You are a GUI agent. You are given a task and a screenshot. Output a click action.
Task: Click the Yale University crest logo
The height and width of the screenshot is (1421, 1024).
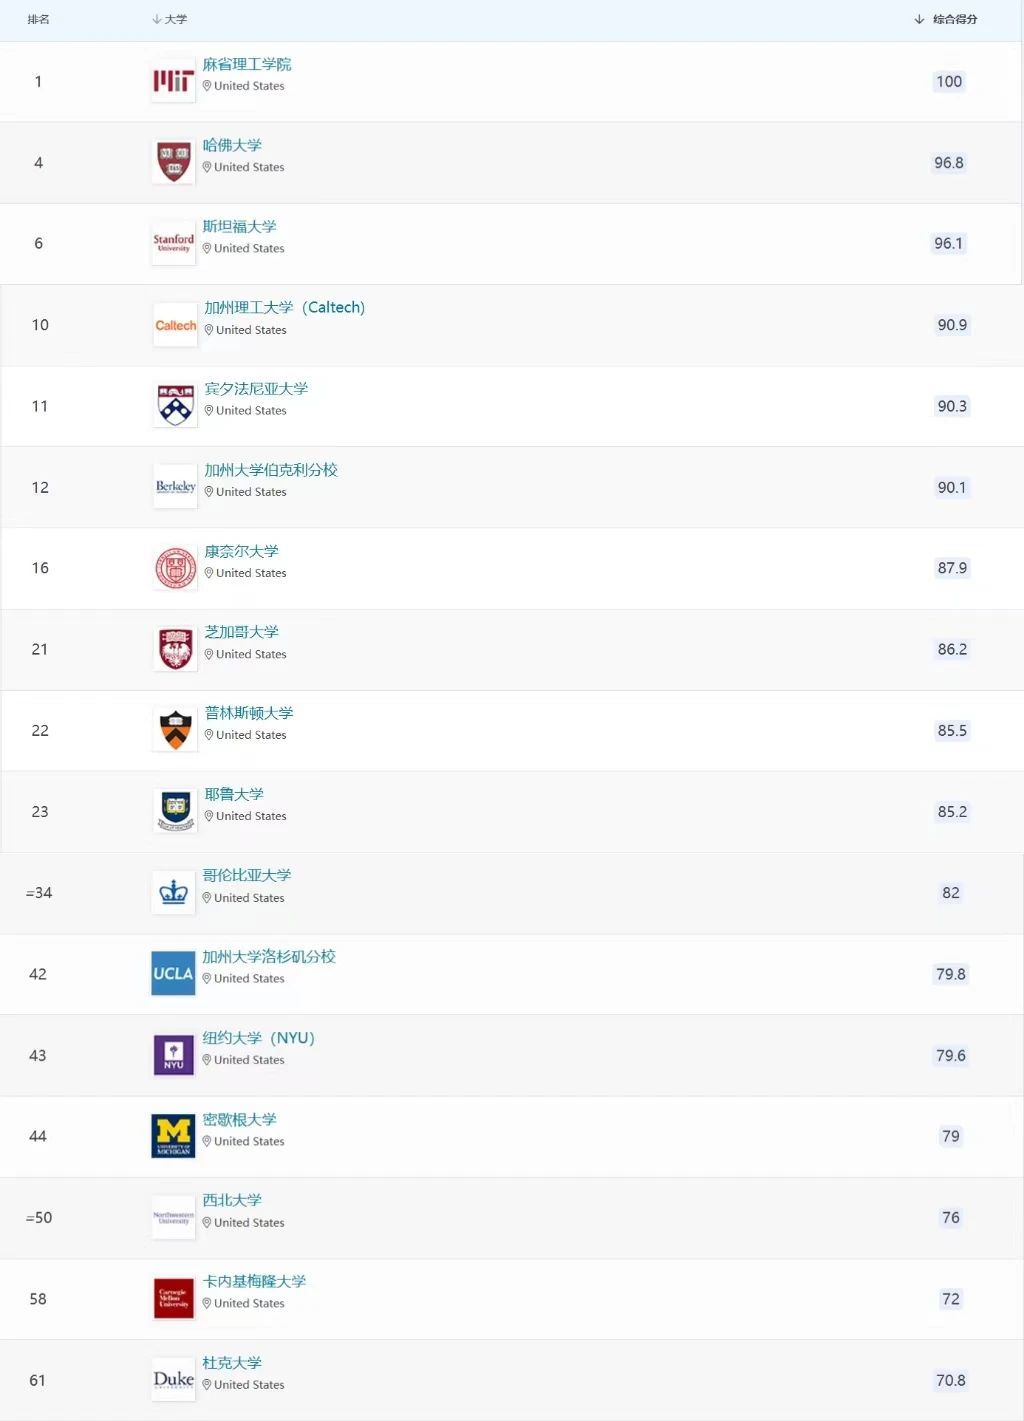(x=175, y=811)
